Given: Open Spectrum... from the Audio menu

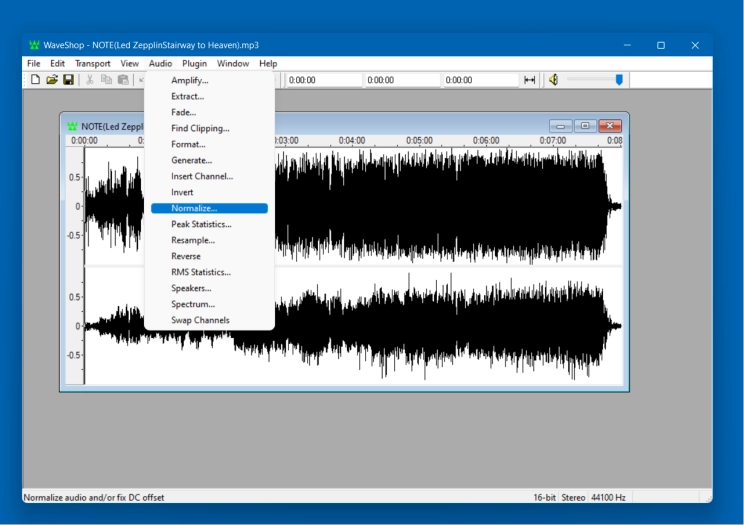Looking at the screenshot, I should pyautogui.click(x=209, y=304).
